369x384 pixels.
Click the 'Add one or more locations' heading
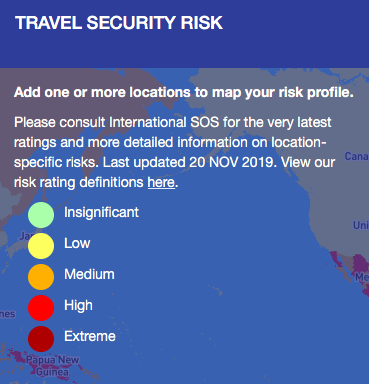point(184,92)
